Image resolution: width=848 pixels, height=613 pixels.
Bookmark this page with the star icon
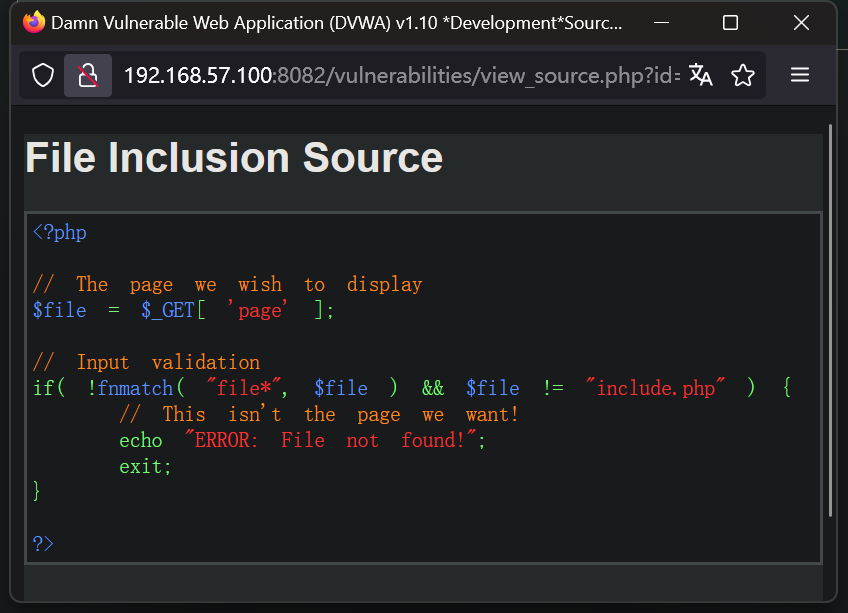click(x=743, y=75)
